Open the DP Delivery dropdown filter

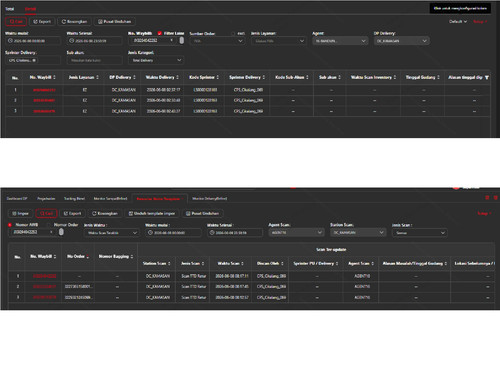point(402,41)
